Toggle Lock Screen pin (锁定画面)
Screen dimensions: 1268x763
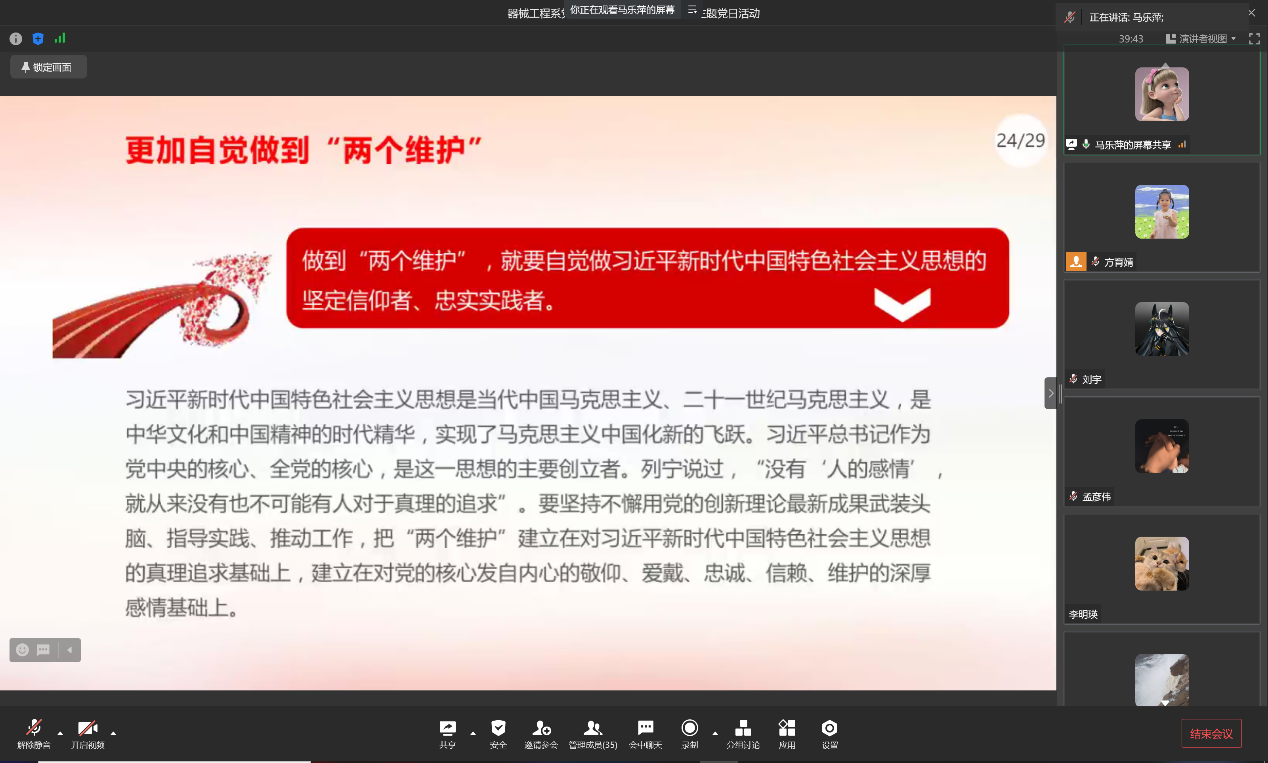pyautogui.click(x=48, y=67)
